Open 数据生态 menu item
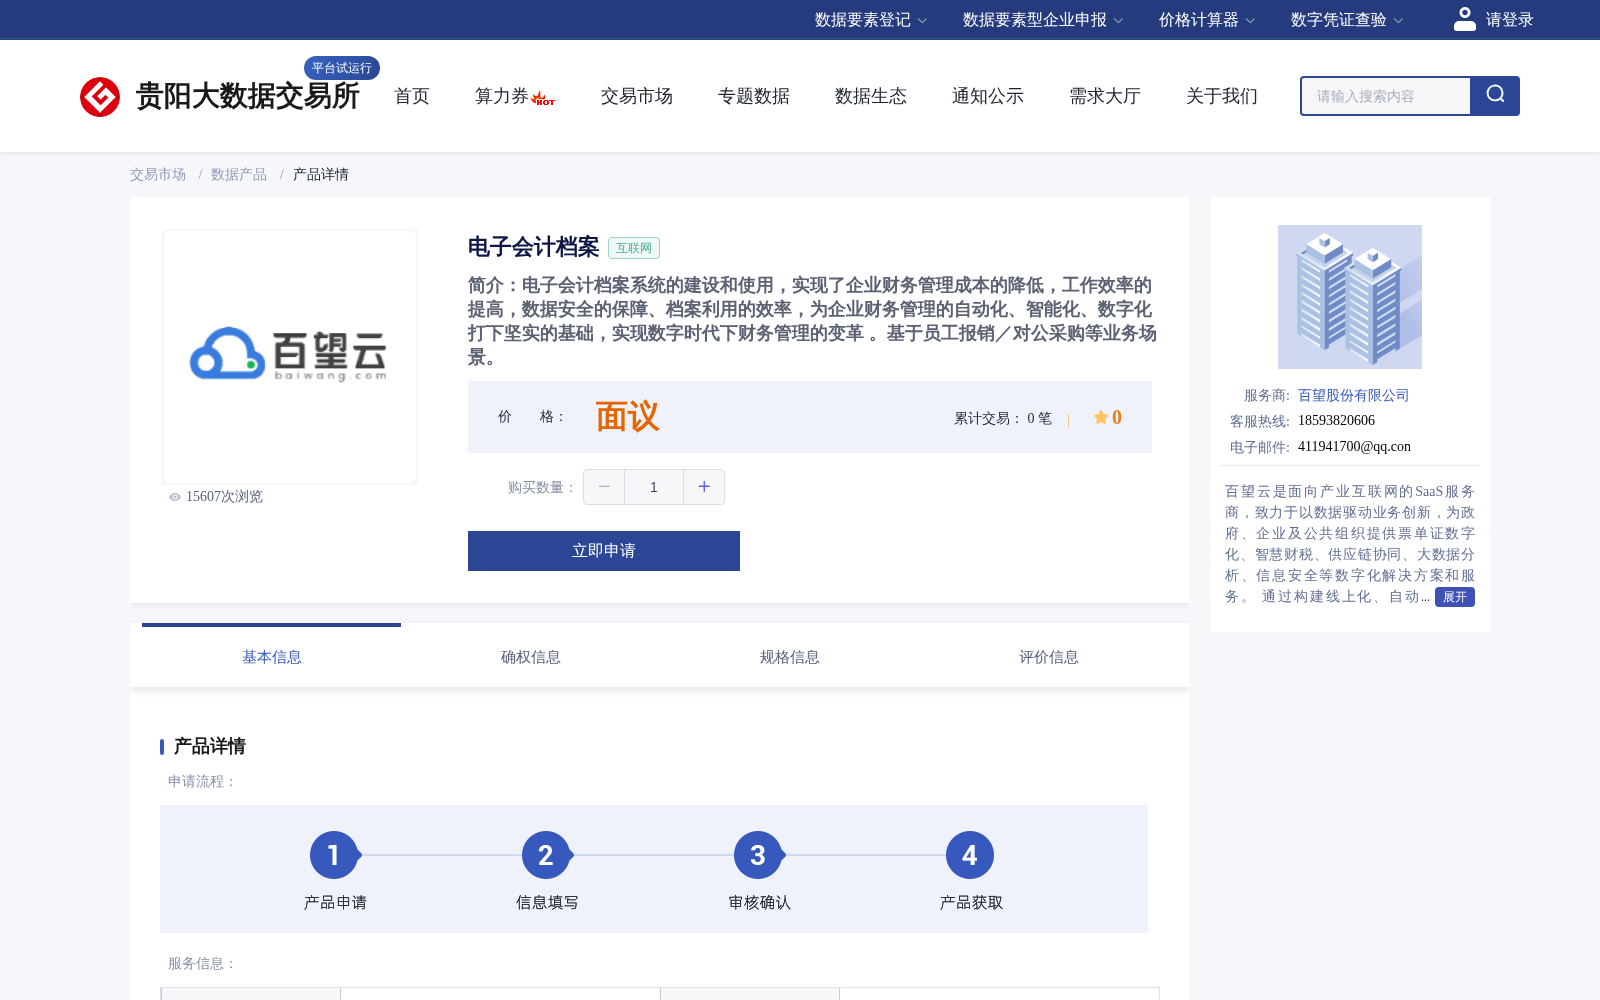The image size is (1600, 1000). click(871, 96)
